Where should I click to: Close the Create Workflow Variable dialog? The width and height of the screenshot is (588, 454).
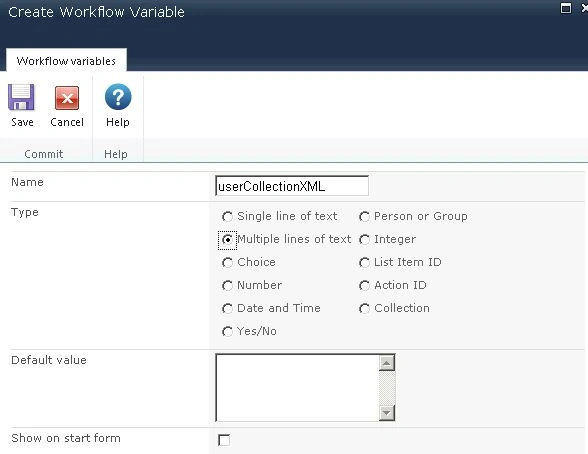(584, 7)
